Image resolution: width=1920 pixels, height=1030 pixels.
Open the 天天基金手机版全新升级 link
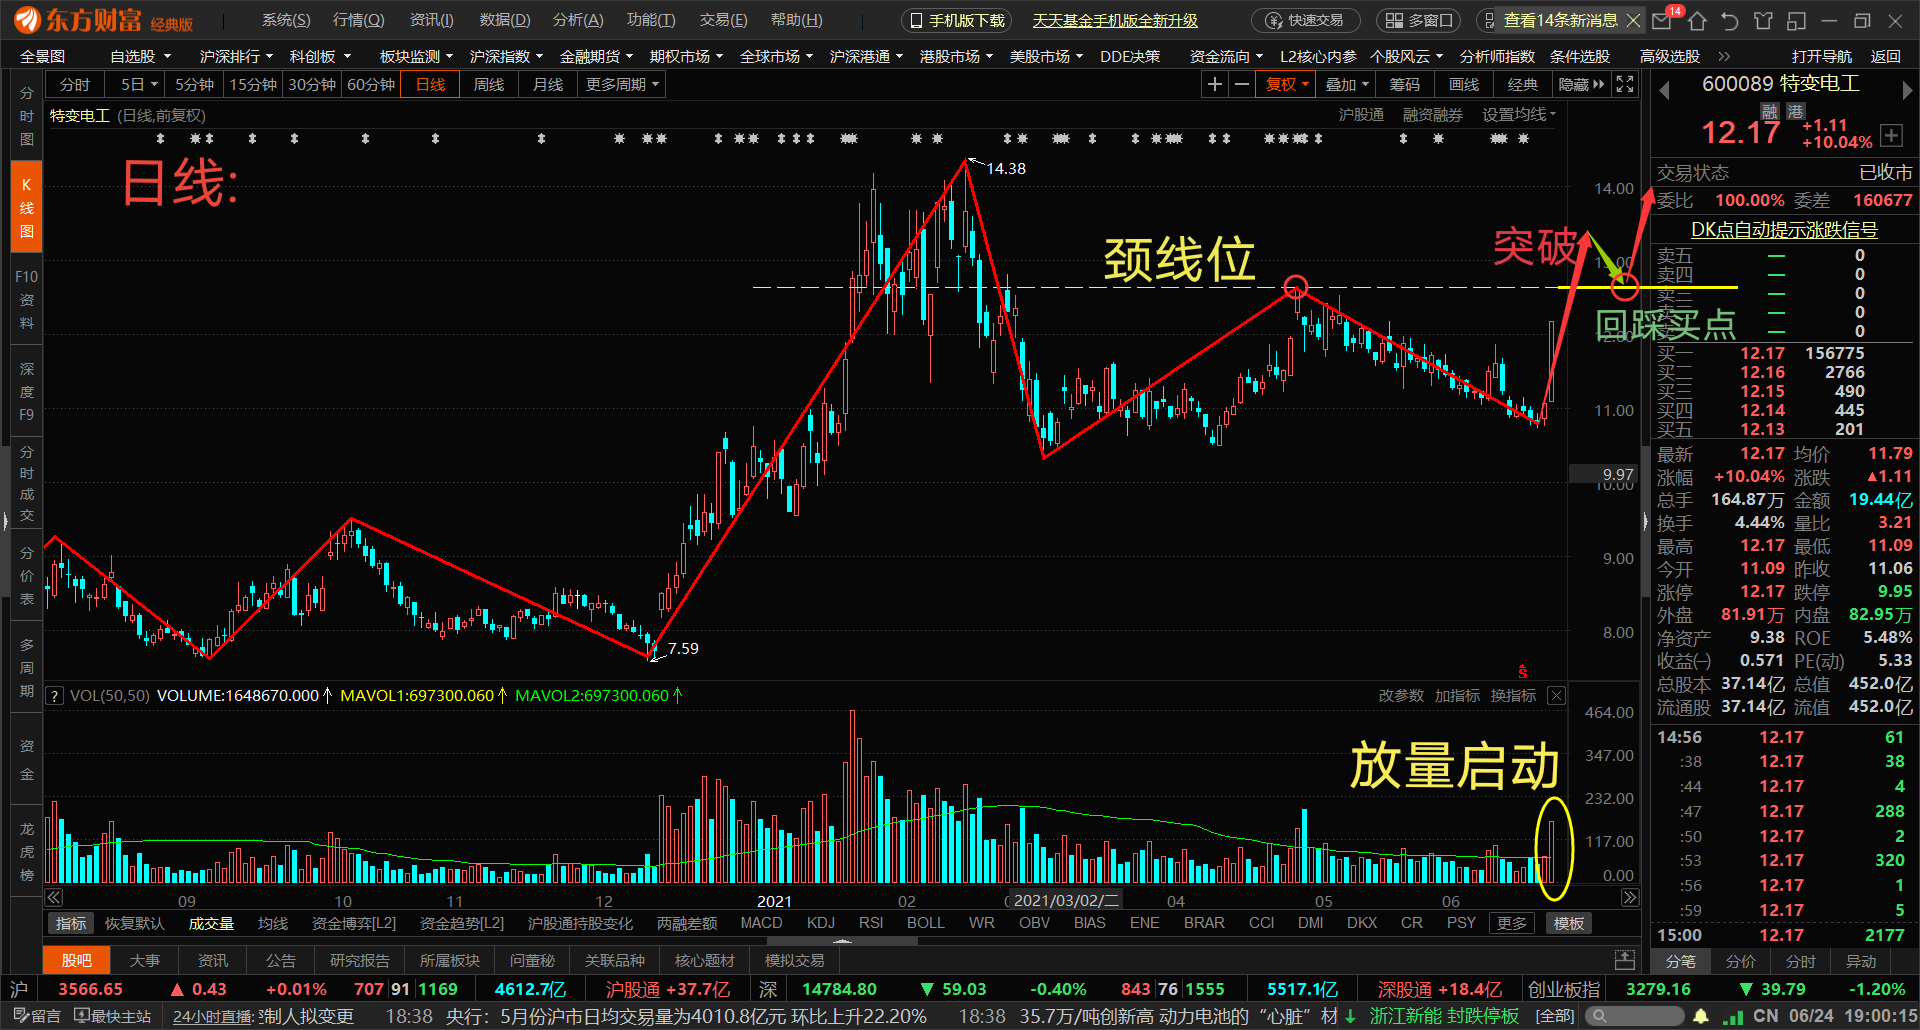tap(1115, 20)
